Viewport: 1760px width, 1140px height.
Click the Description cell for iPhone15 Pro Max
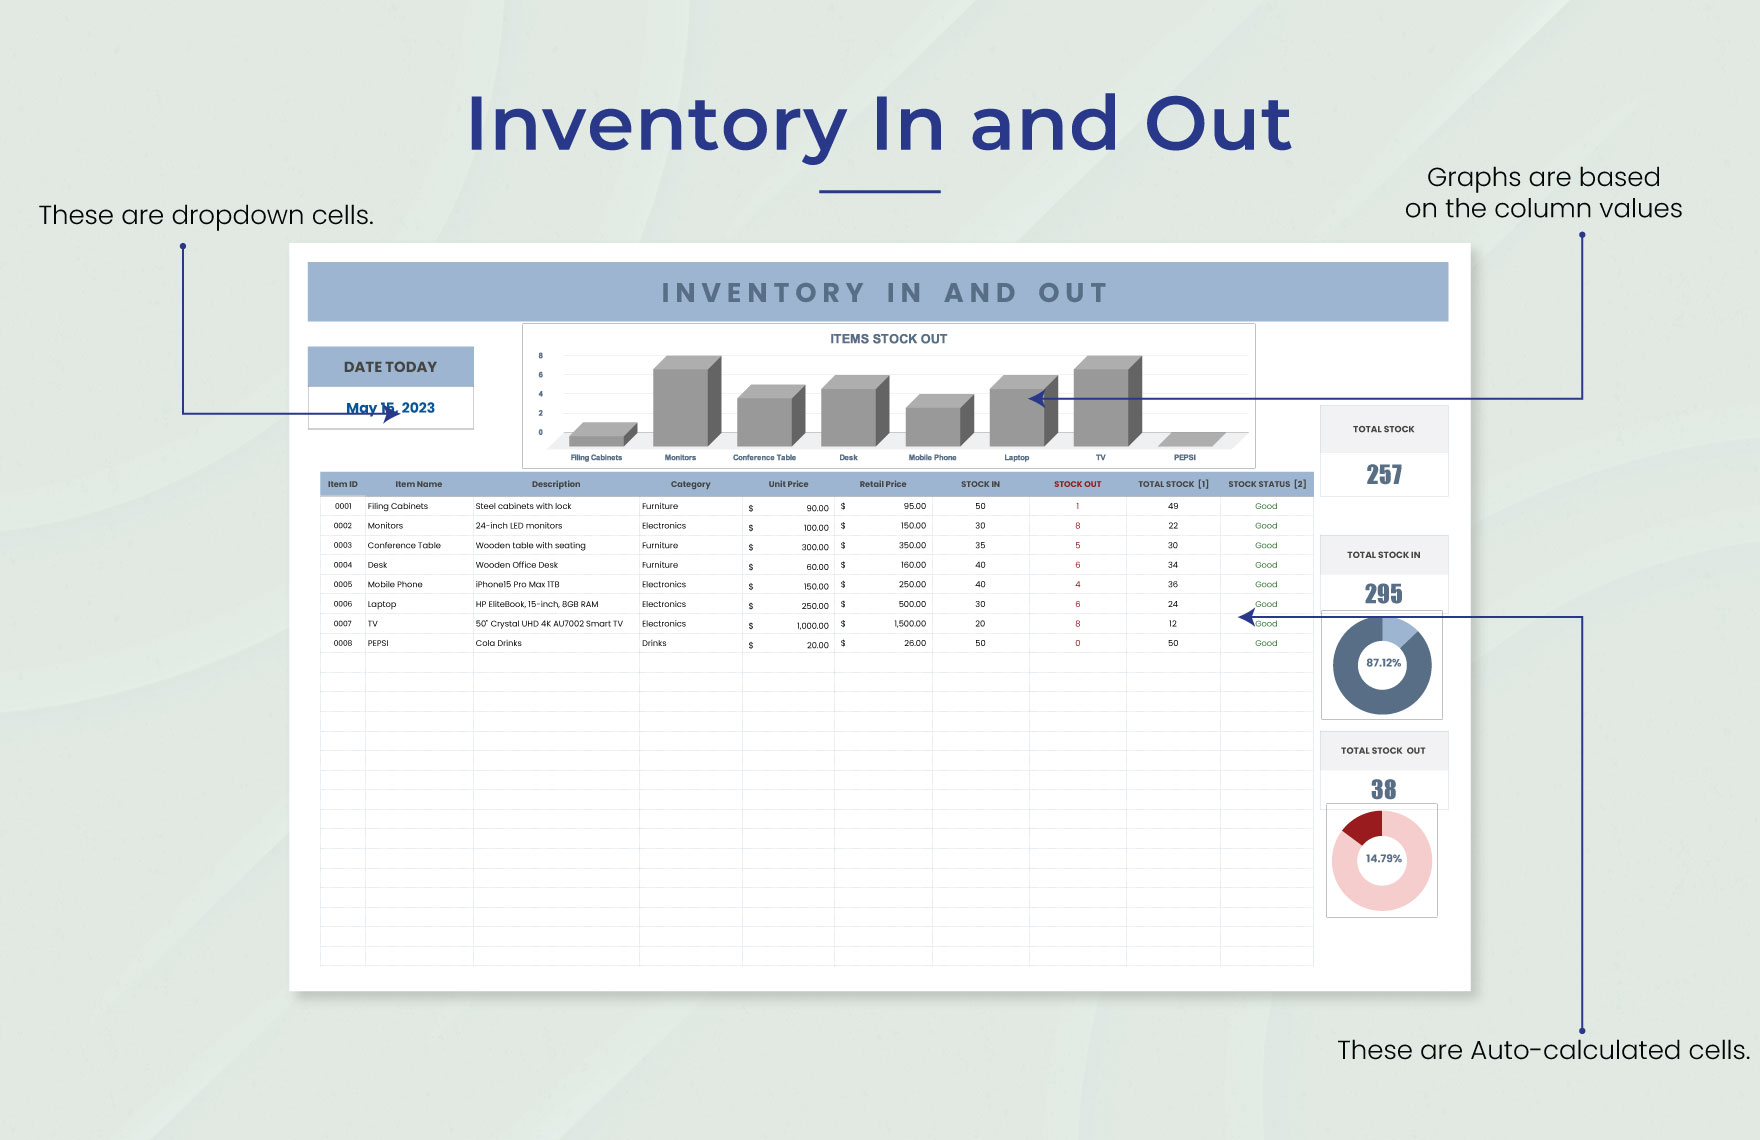555,584
